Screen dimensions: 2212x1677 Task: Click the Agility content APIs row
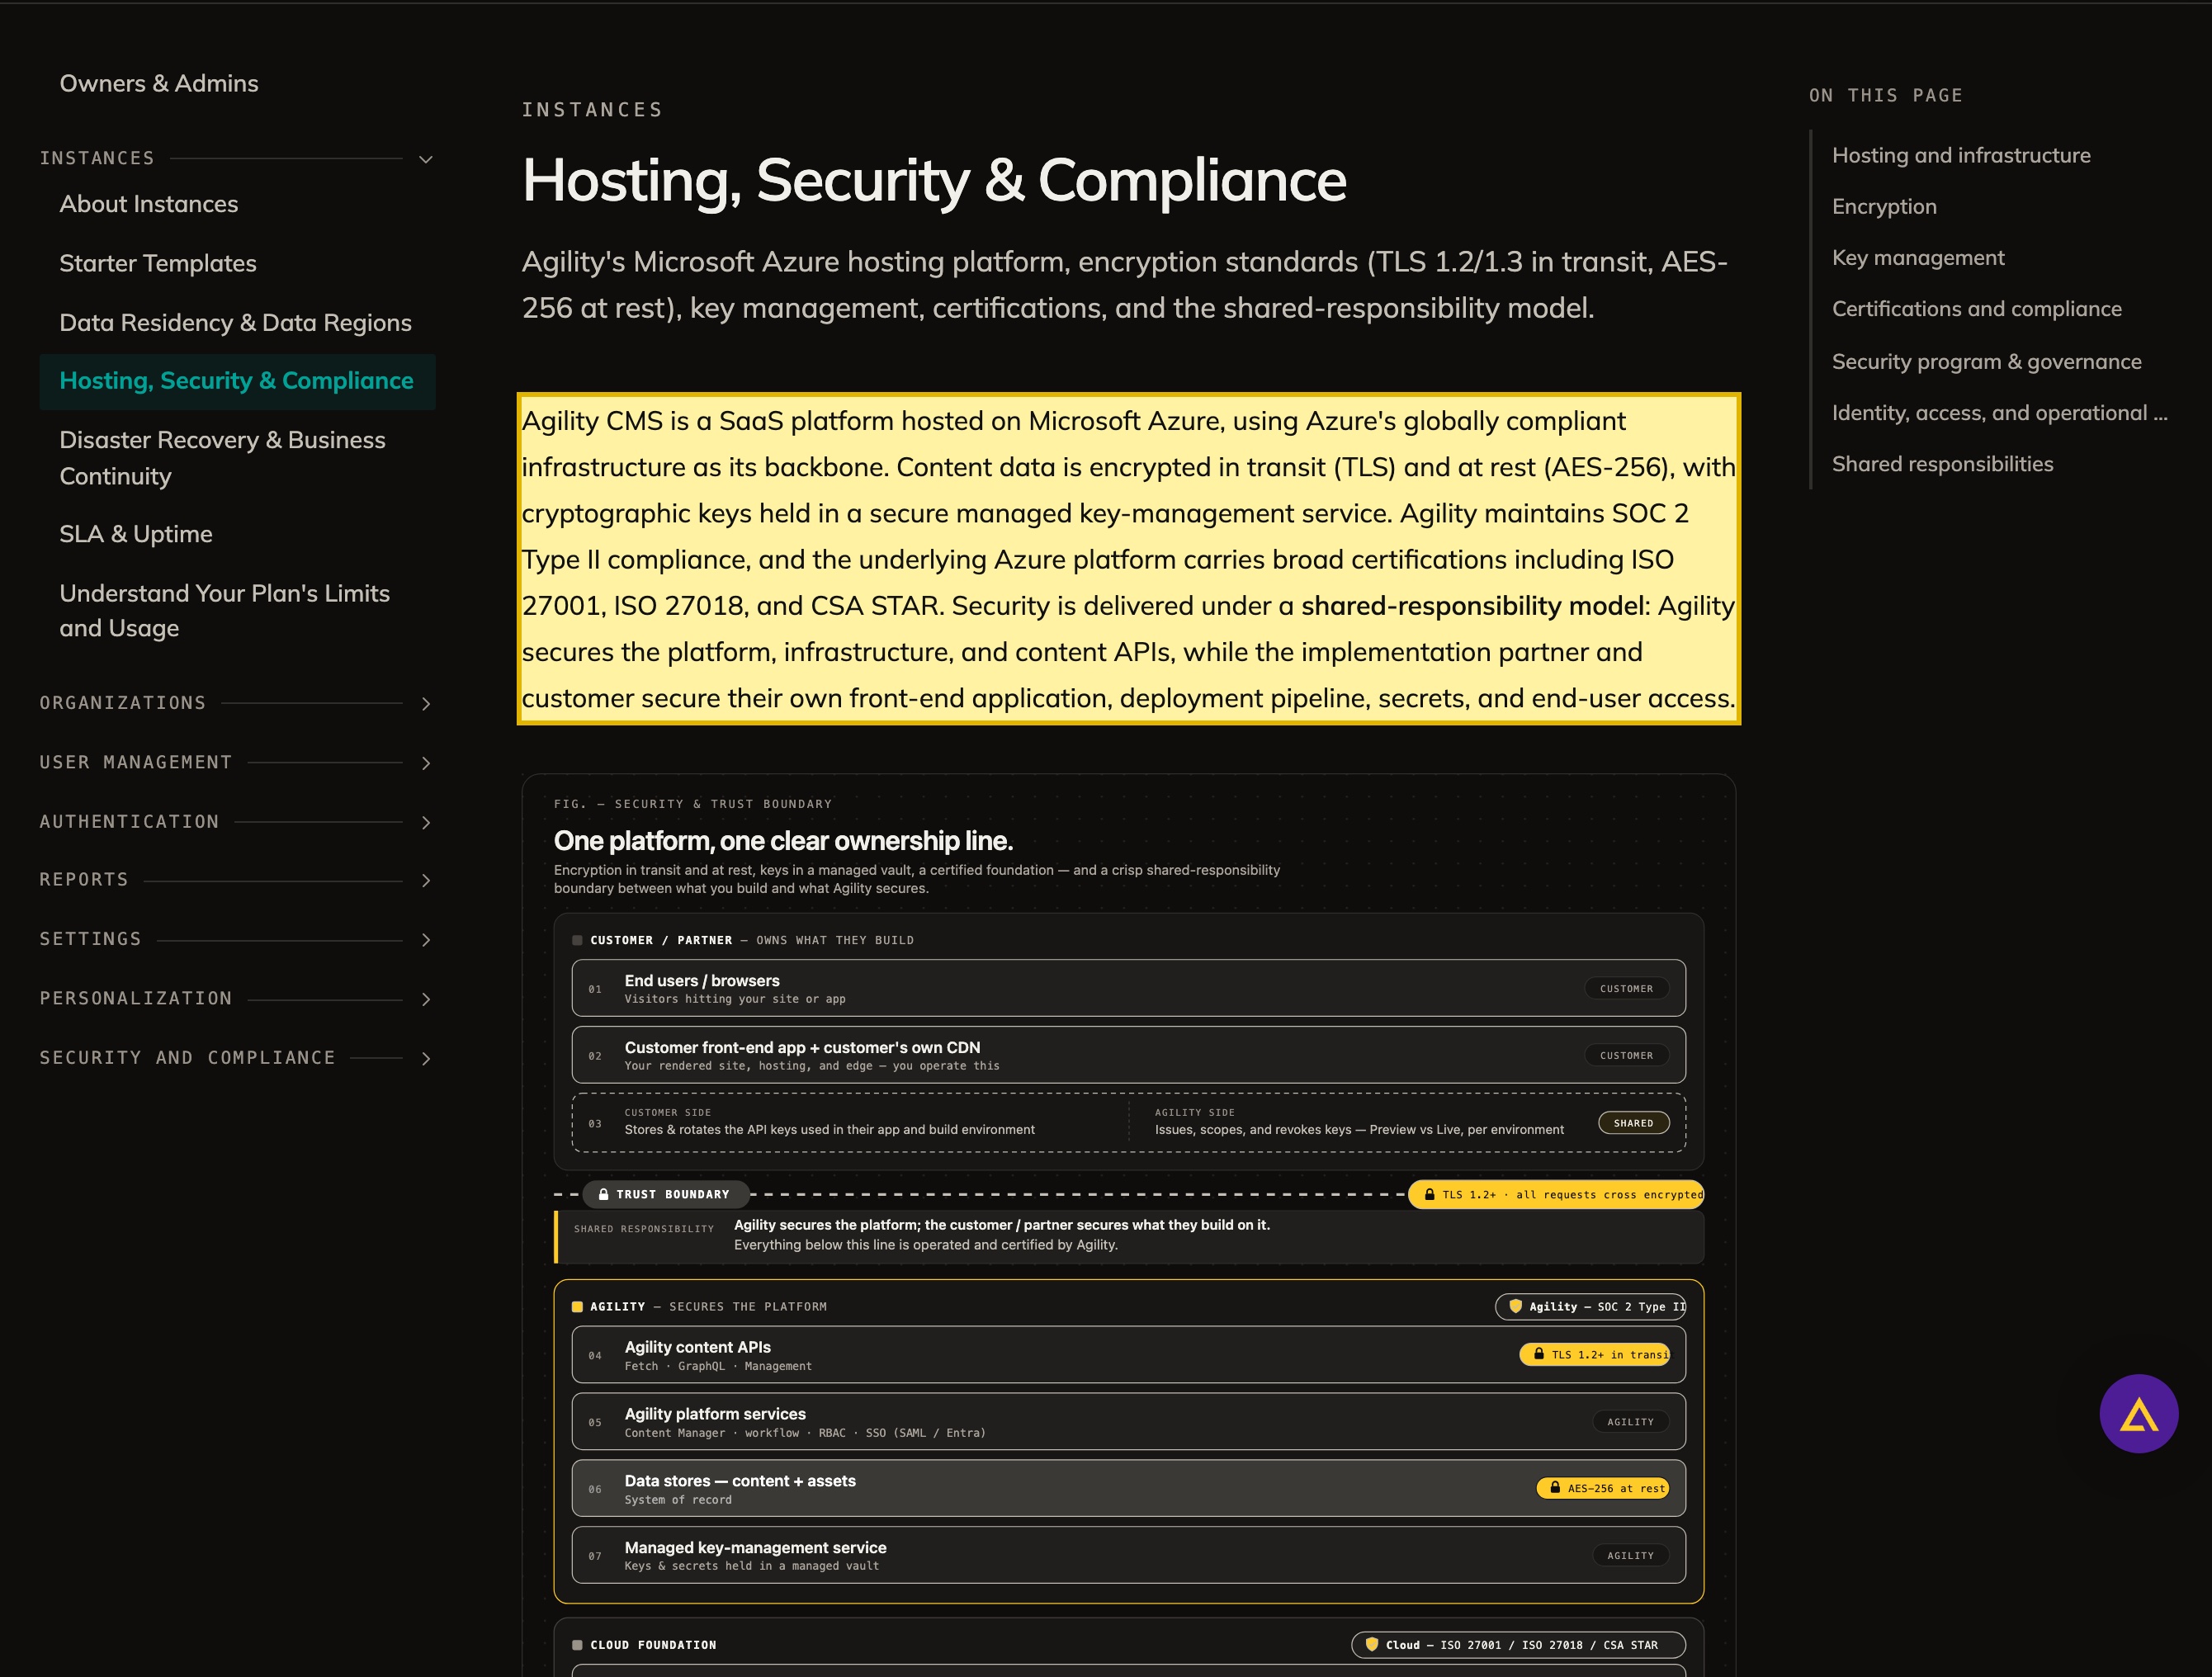tap(1128, 1355)
